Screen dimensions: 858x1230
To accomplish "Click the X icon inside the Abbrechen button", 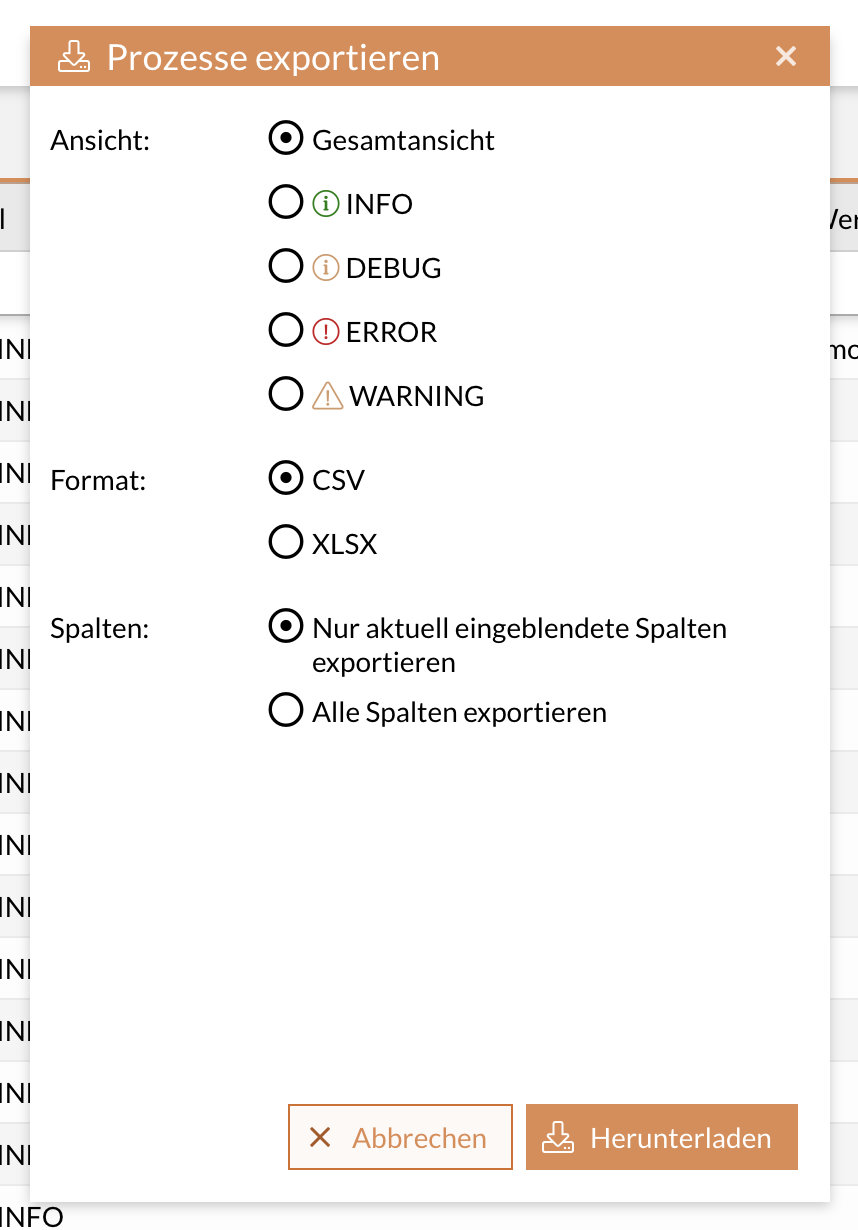I will (x=320, y=1136).
